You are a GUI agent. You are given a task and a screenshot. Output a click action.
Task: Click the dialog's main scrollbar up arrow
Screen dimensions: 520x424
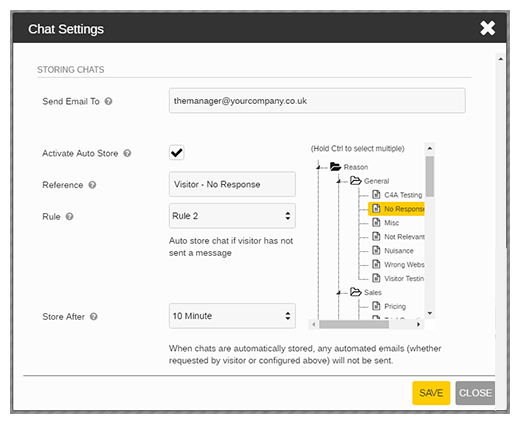pyautogui.click(x=500, y=59)
